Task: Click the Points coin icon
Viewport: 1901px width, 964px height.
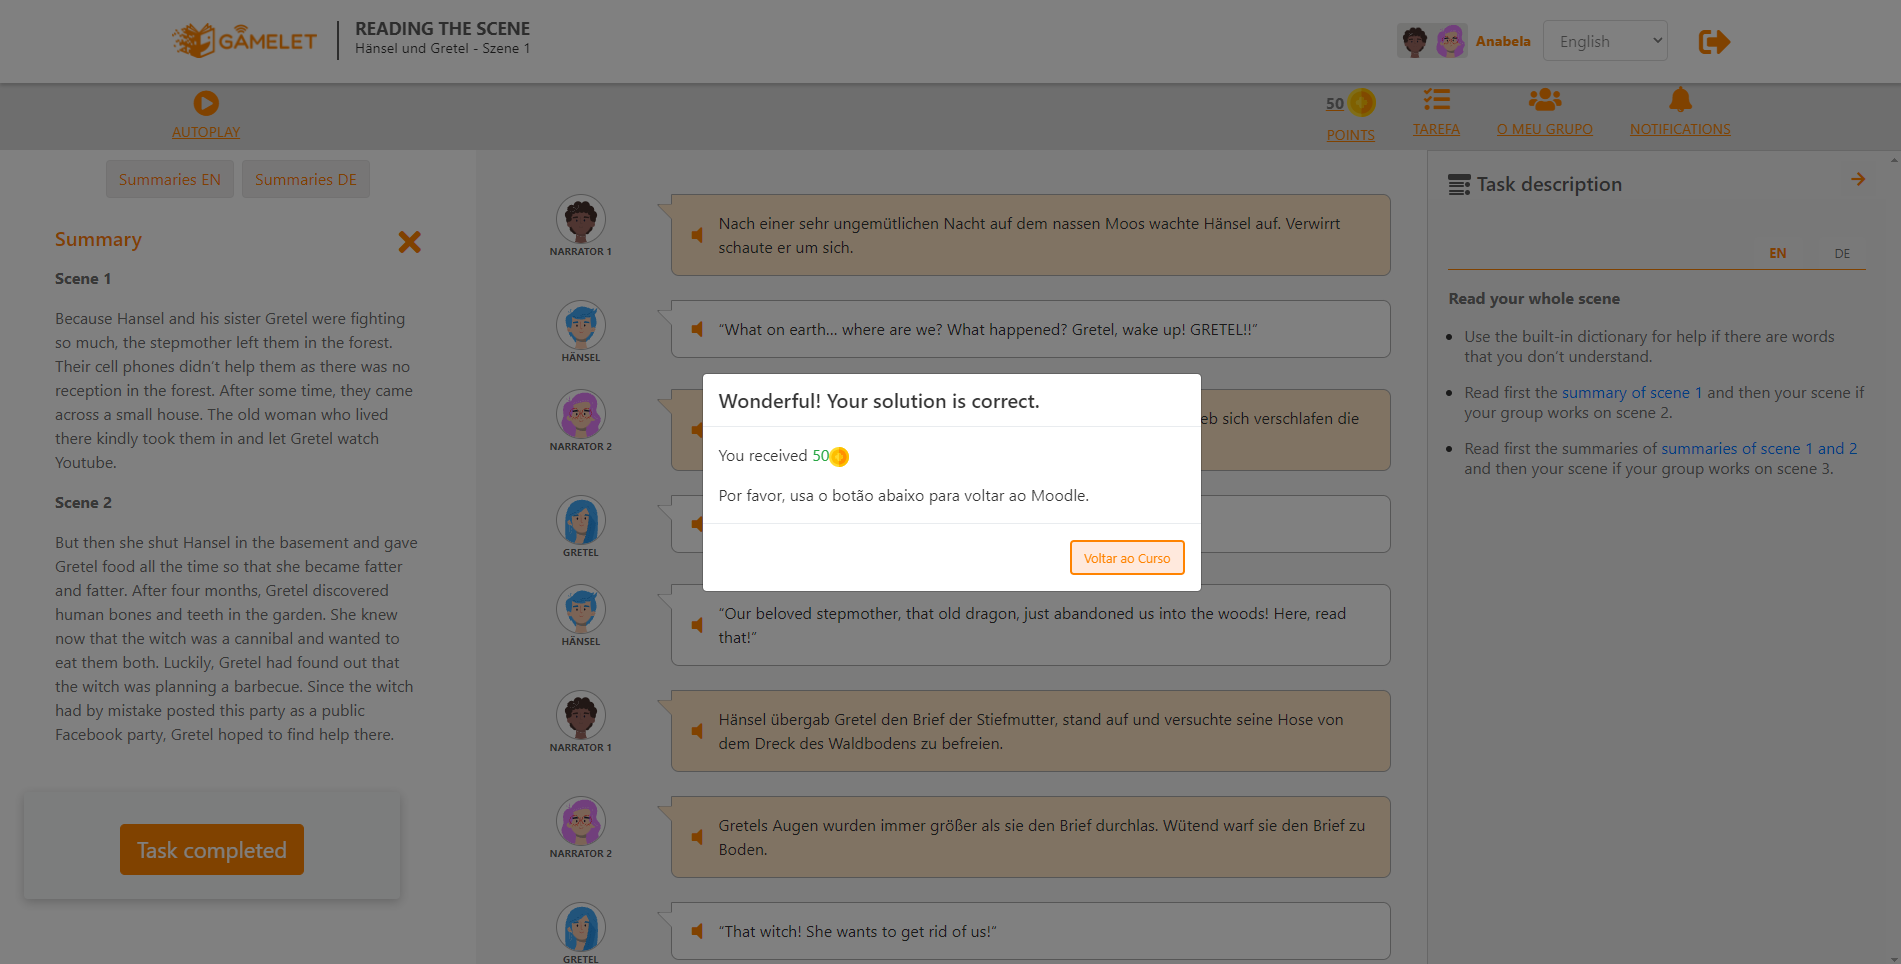Action: (x=1361, y=103)
